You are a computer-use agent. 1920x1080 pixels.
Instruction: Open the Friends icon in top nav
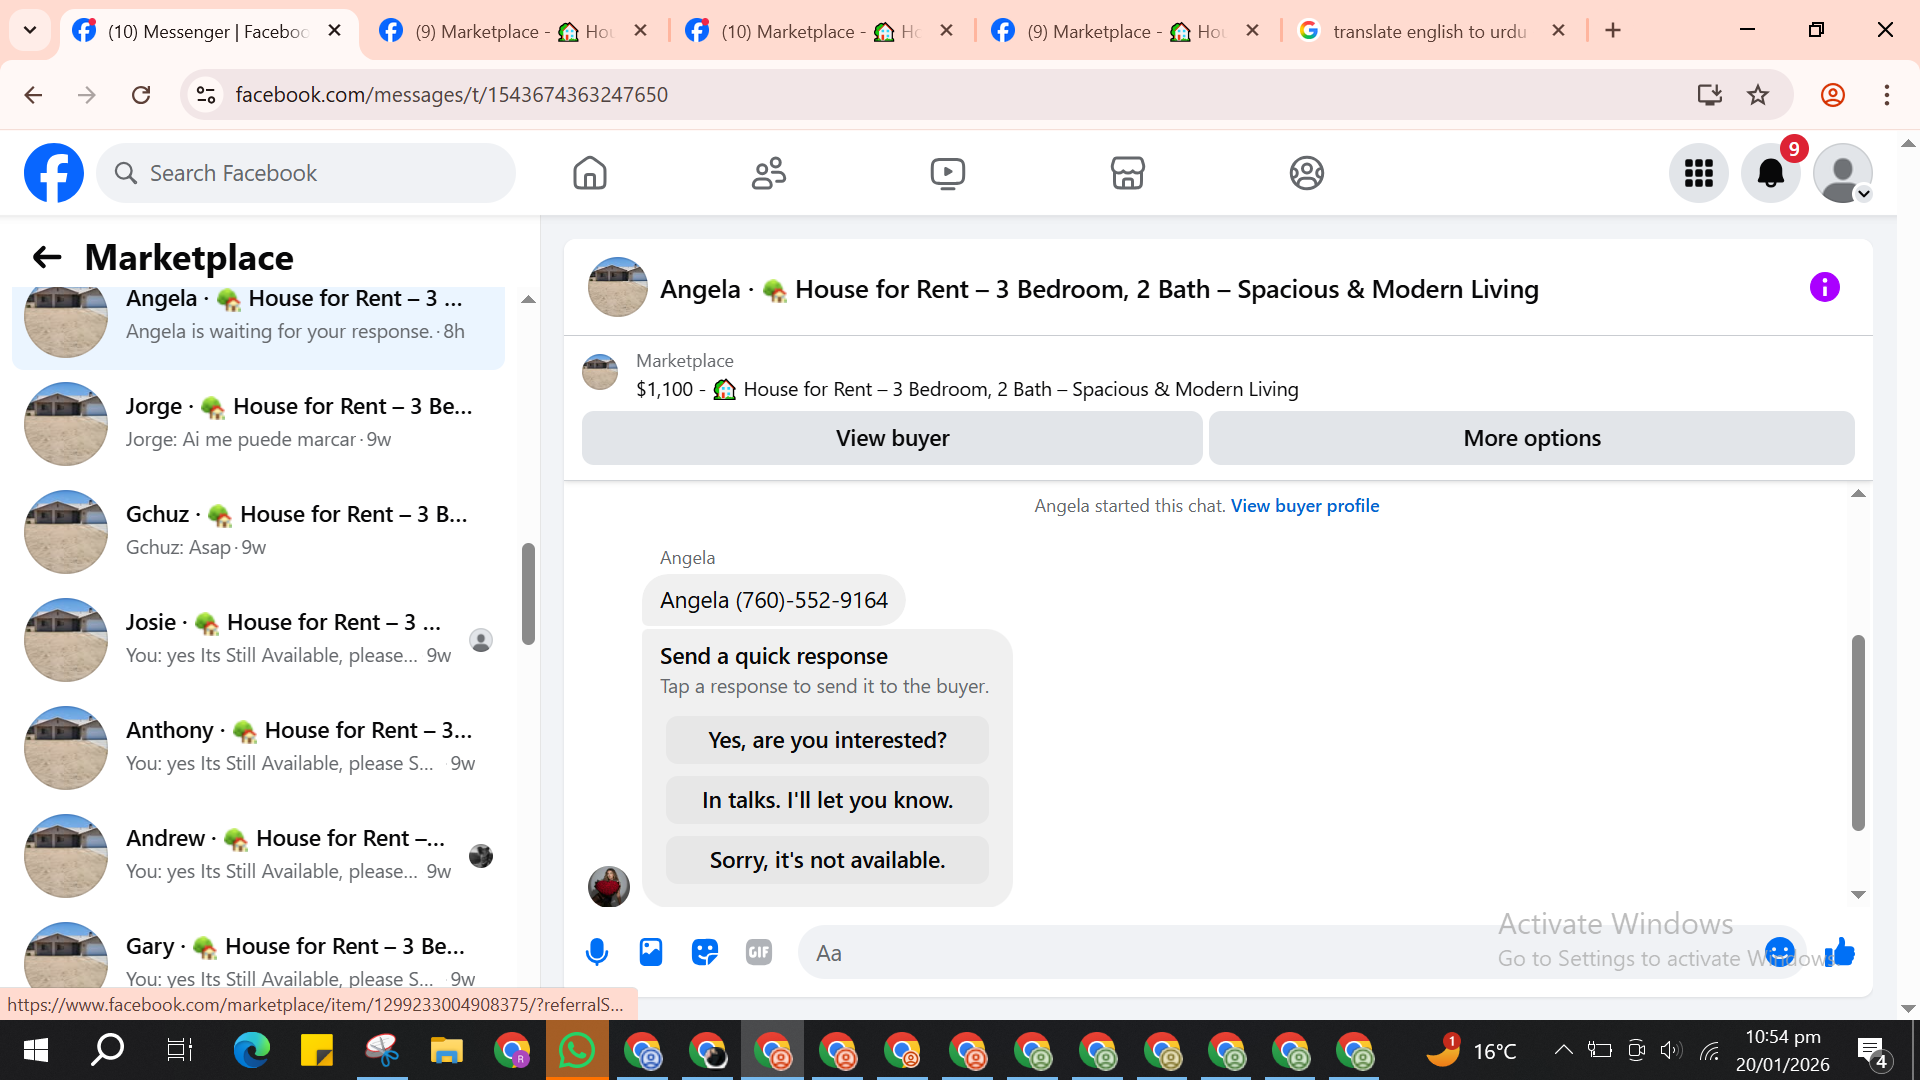(769, 173)
